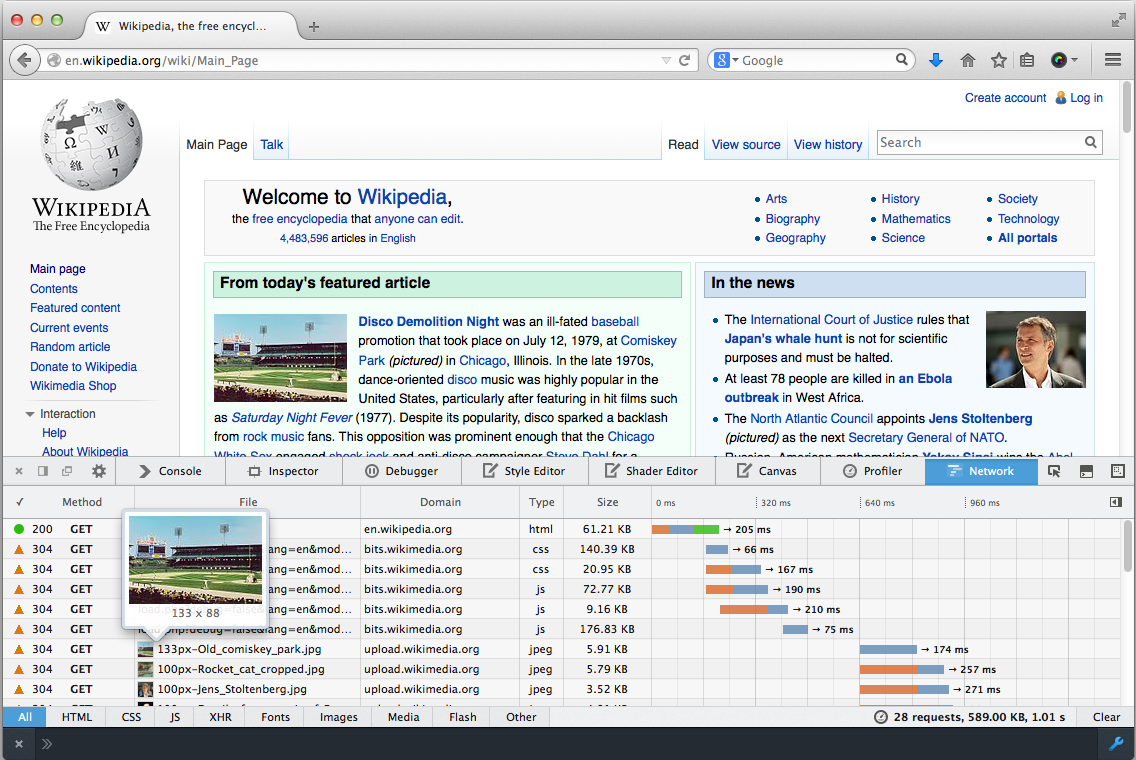Collapse the Interaction sidebar section
The image size is (1136, 760).
tap(30, 414)
